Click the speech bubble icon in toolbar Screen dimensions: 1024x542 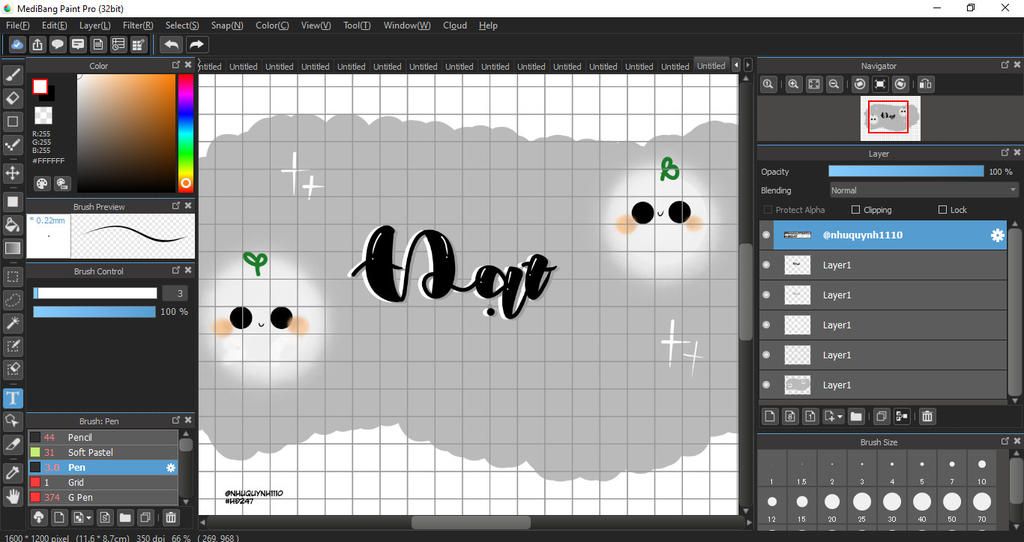[x=57, y=44]
